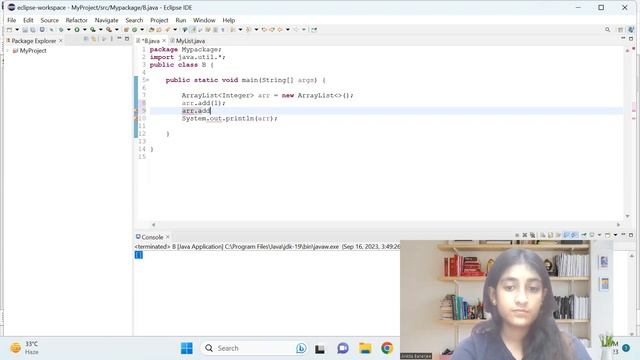
Task: Click the Next Annotation toolbar icon
Action: click(232, 29)
